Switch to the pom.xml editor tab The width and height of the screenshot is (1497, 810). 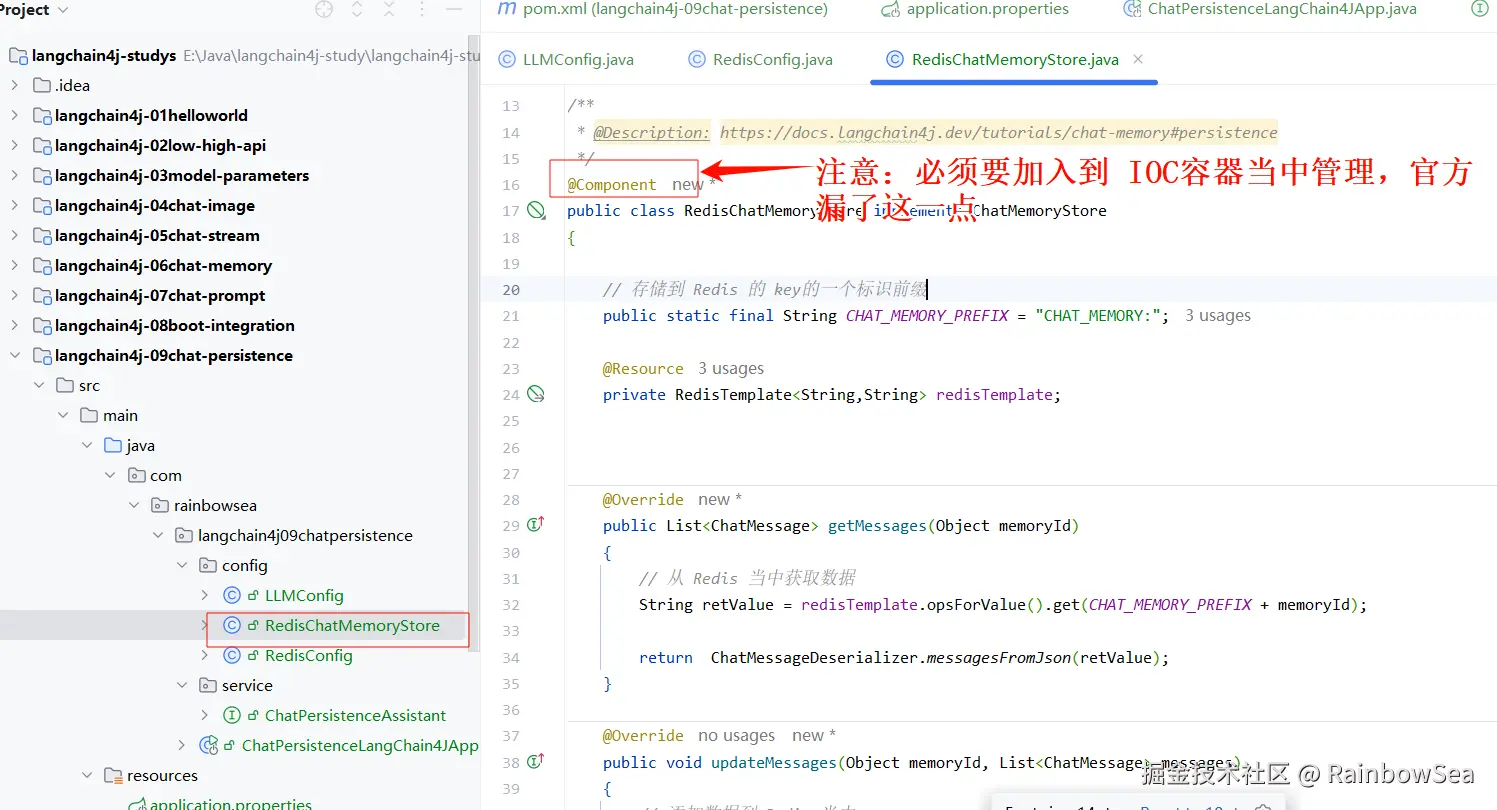(663, 9)
